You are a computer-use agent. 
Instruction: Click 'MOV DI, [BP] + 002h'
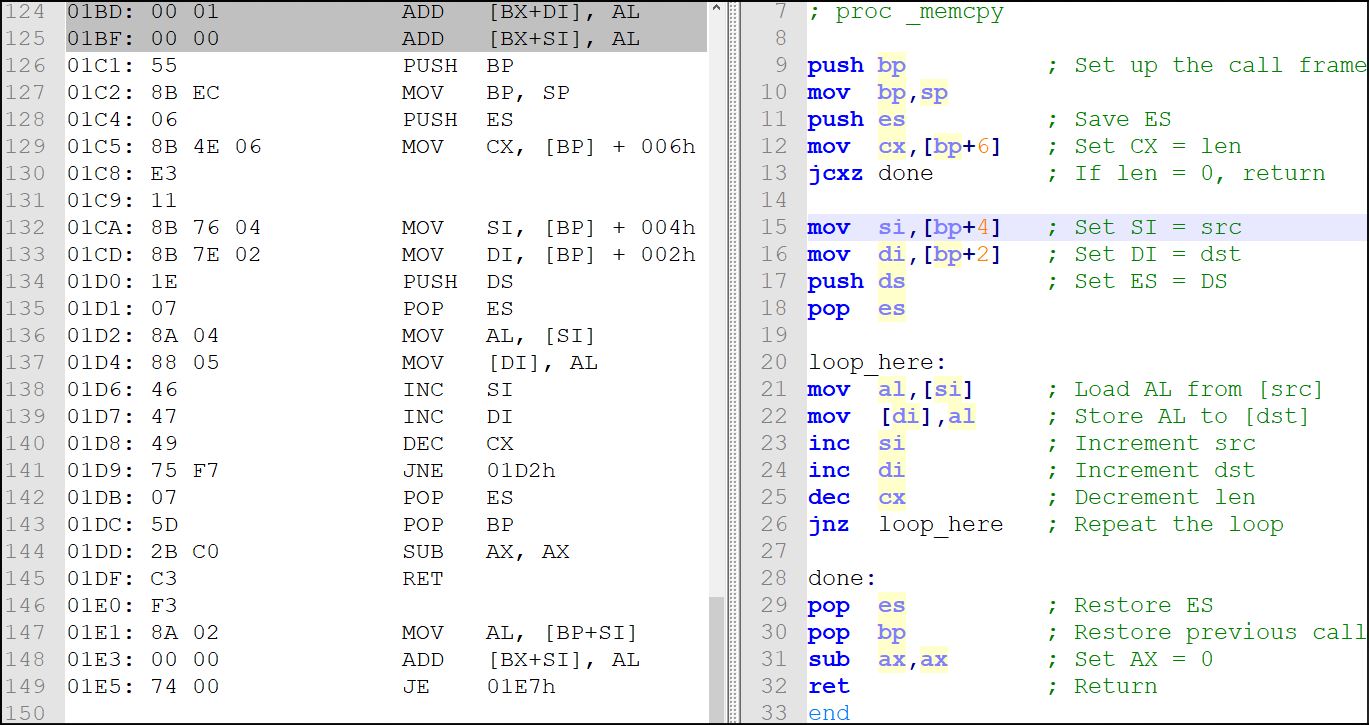point(548,256)
